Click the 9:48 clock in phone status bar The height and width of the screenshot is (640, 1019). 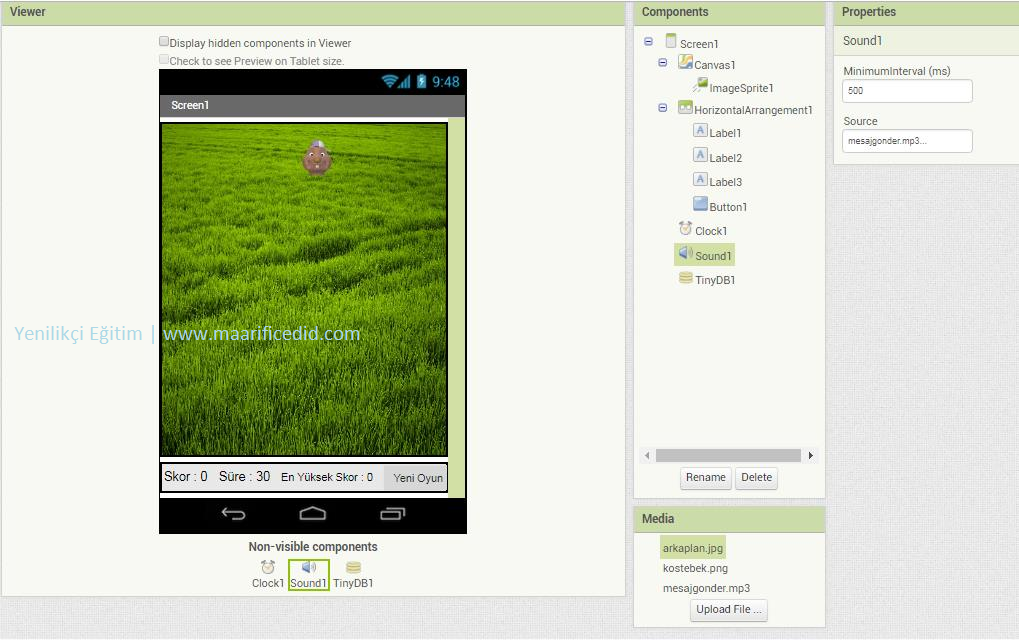446,82
